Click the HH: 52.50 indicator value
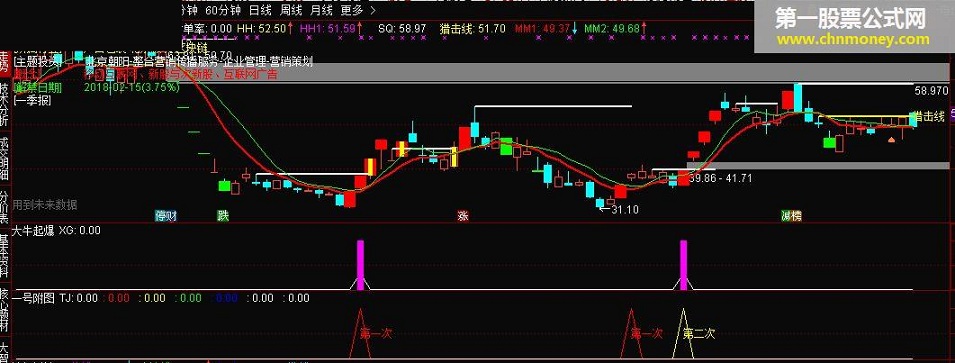 point(263,28)
